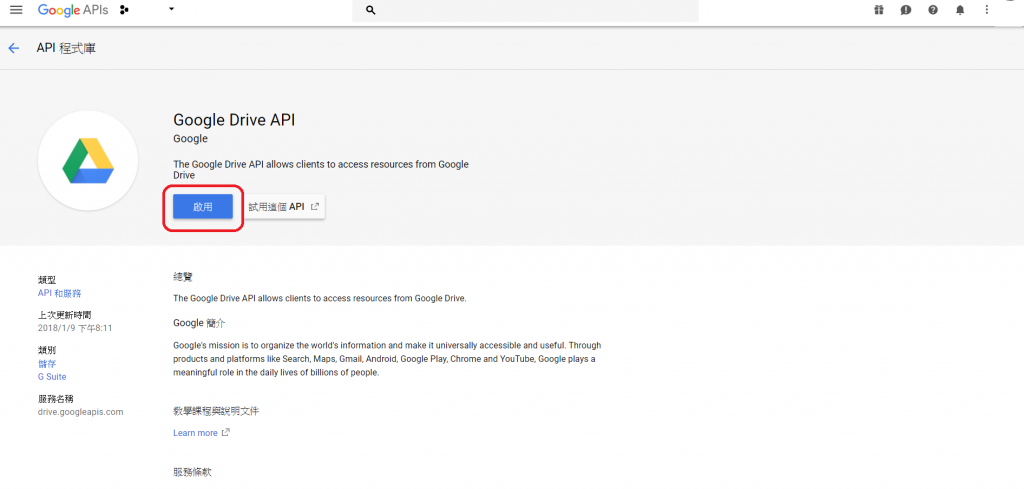This screenshot has width=1024, height=489.
Task: Open the G Suite category link
Action: click(52, 377)
